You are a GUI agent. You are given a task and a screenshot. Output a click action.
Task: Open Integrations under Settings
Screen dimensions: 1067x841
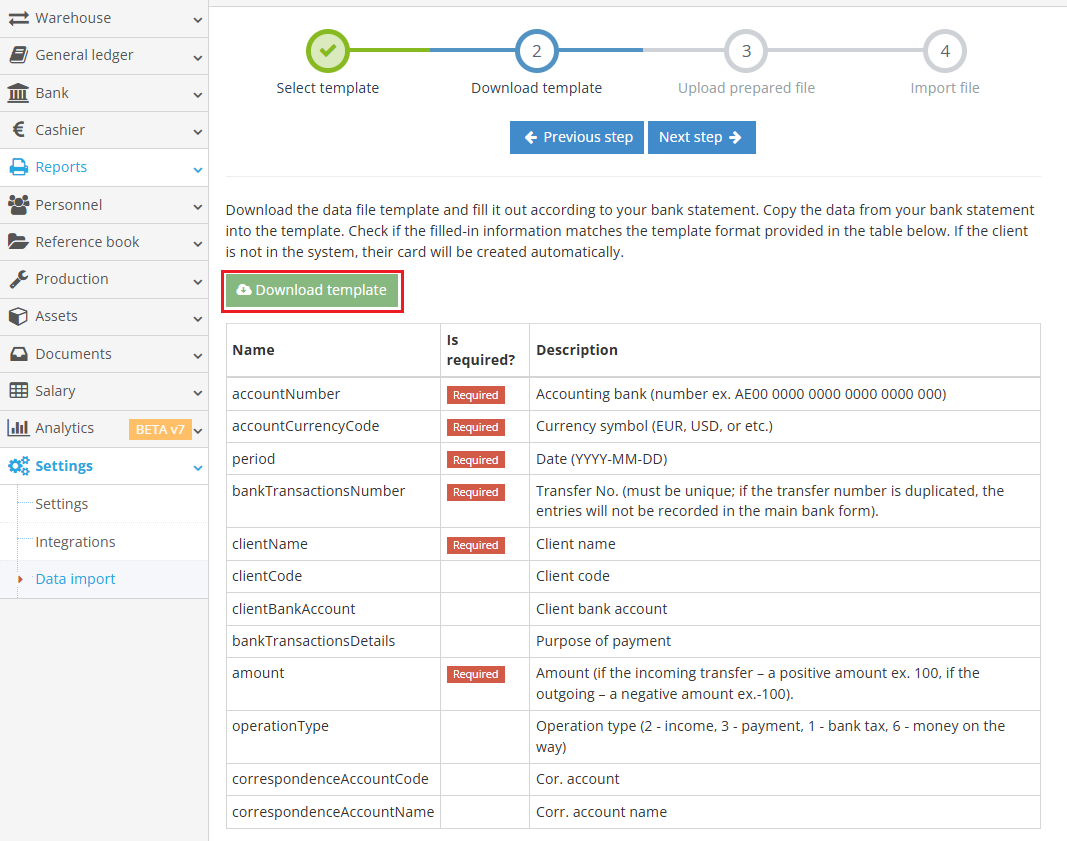click(75, 542)
